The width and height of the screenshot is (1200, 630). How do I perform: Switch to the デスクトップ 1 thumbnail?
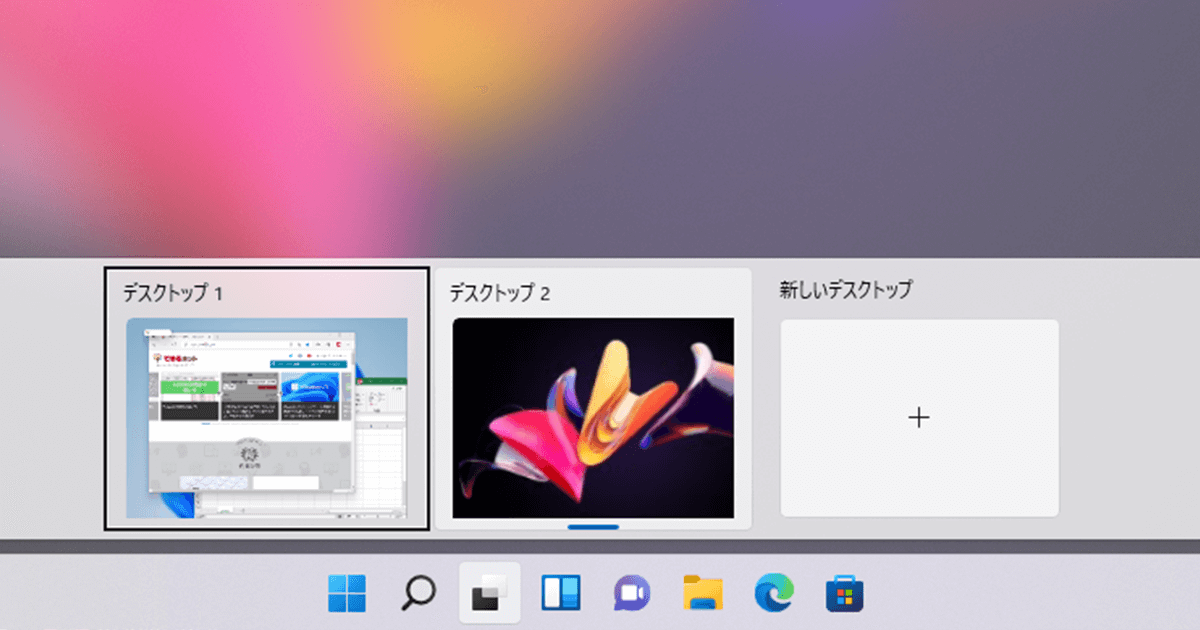[268, 418]
